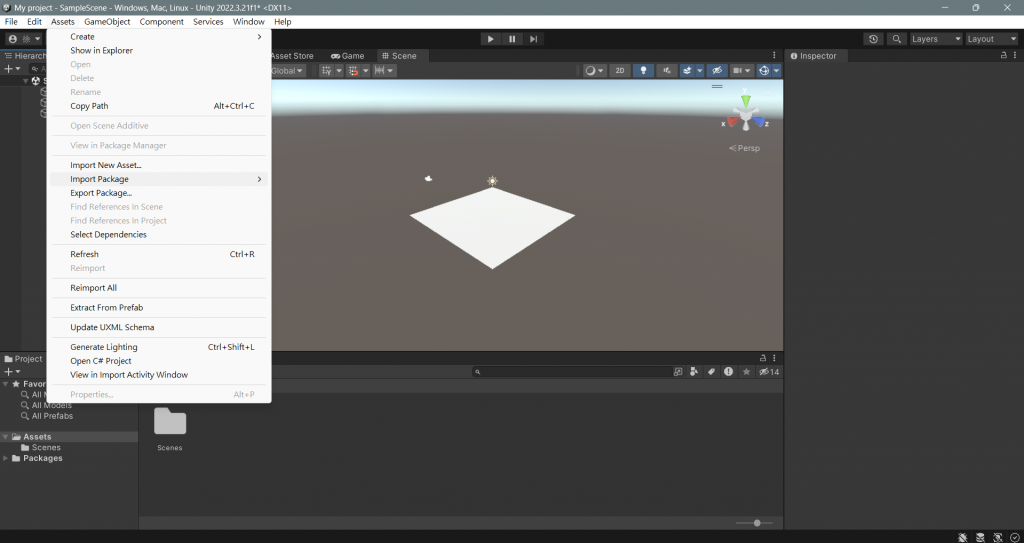The width and height of the screenshot is (1024, 543).
Task: Expand the Packages folder in Project tree
Action: [6, 458]
